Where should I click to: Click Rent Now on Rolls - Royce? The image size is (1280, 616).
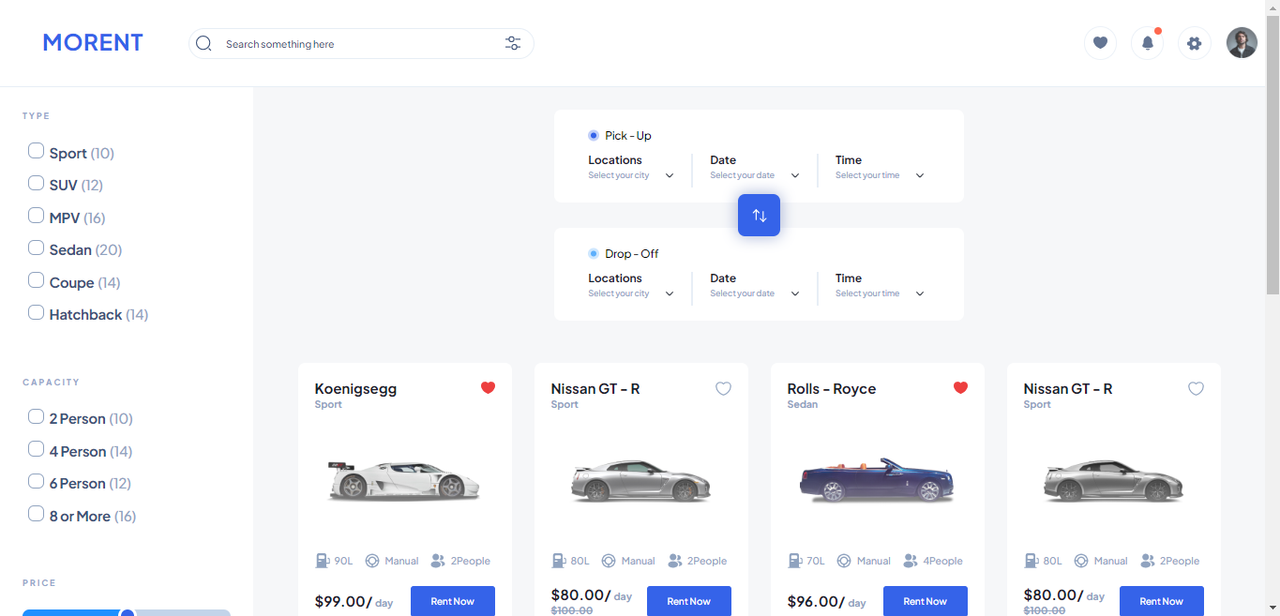[x=925, y=601]
